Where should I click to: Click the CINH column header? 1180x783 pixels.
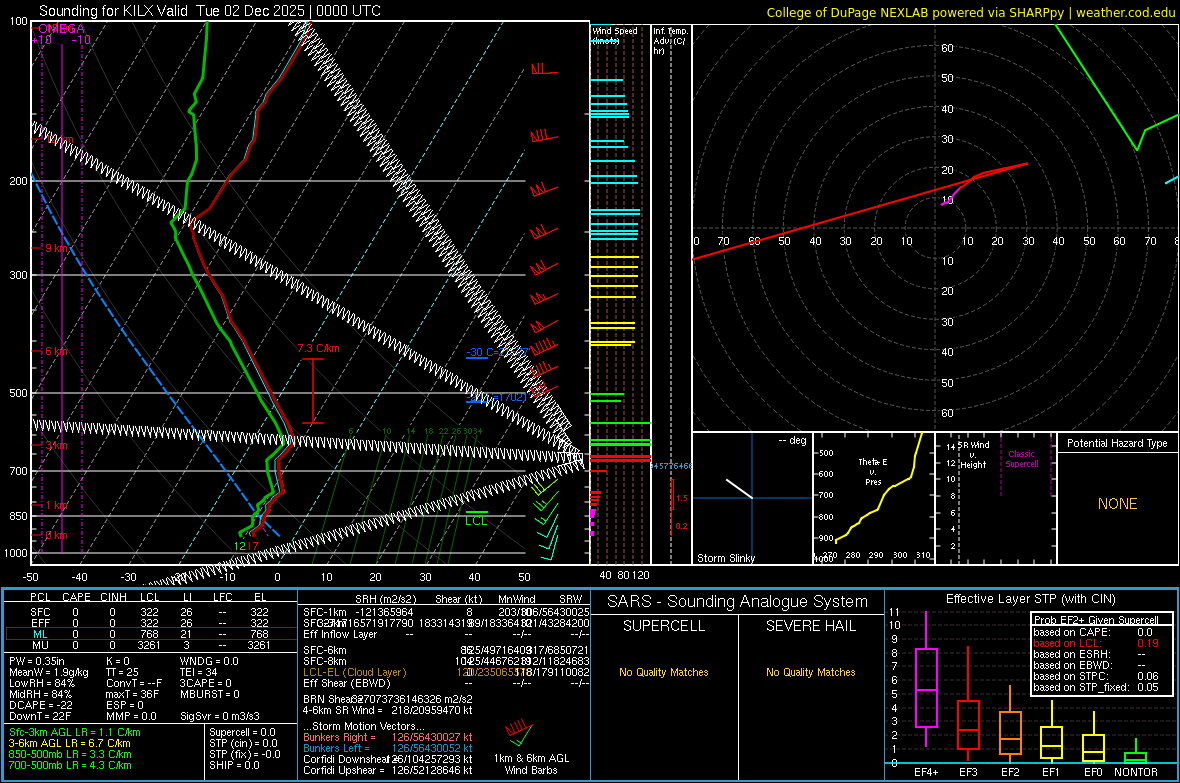(x=113, y=597)
